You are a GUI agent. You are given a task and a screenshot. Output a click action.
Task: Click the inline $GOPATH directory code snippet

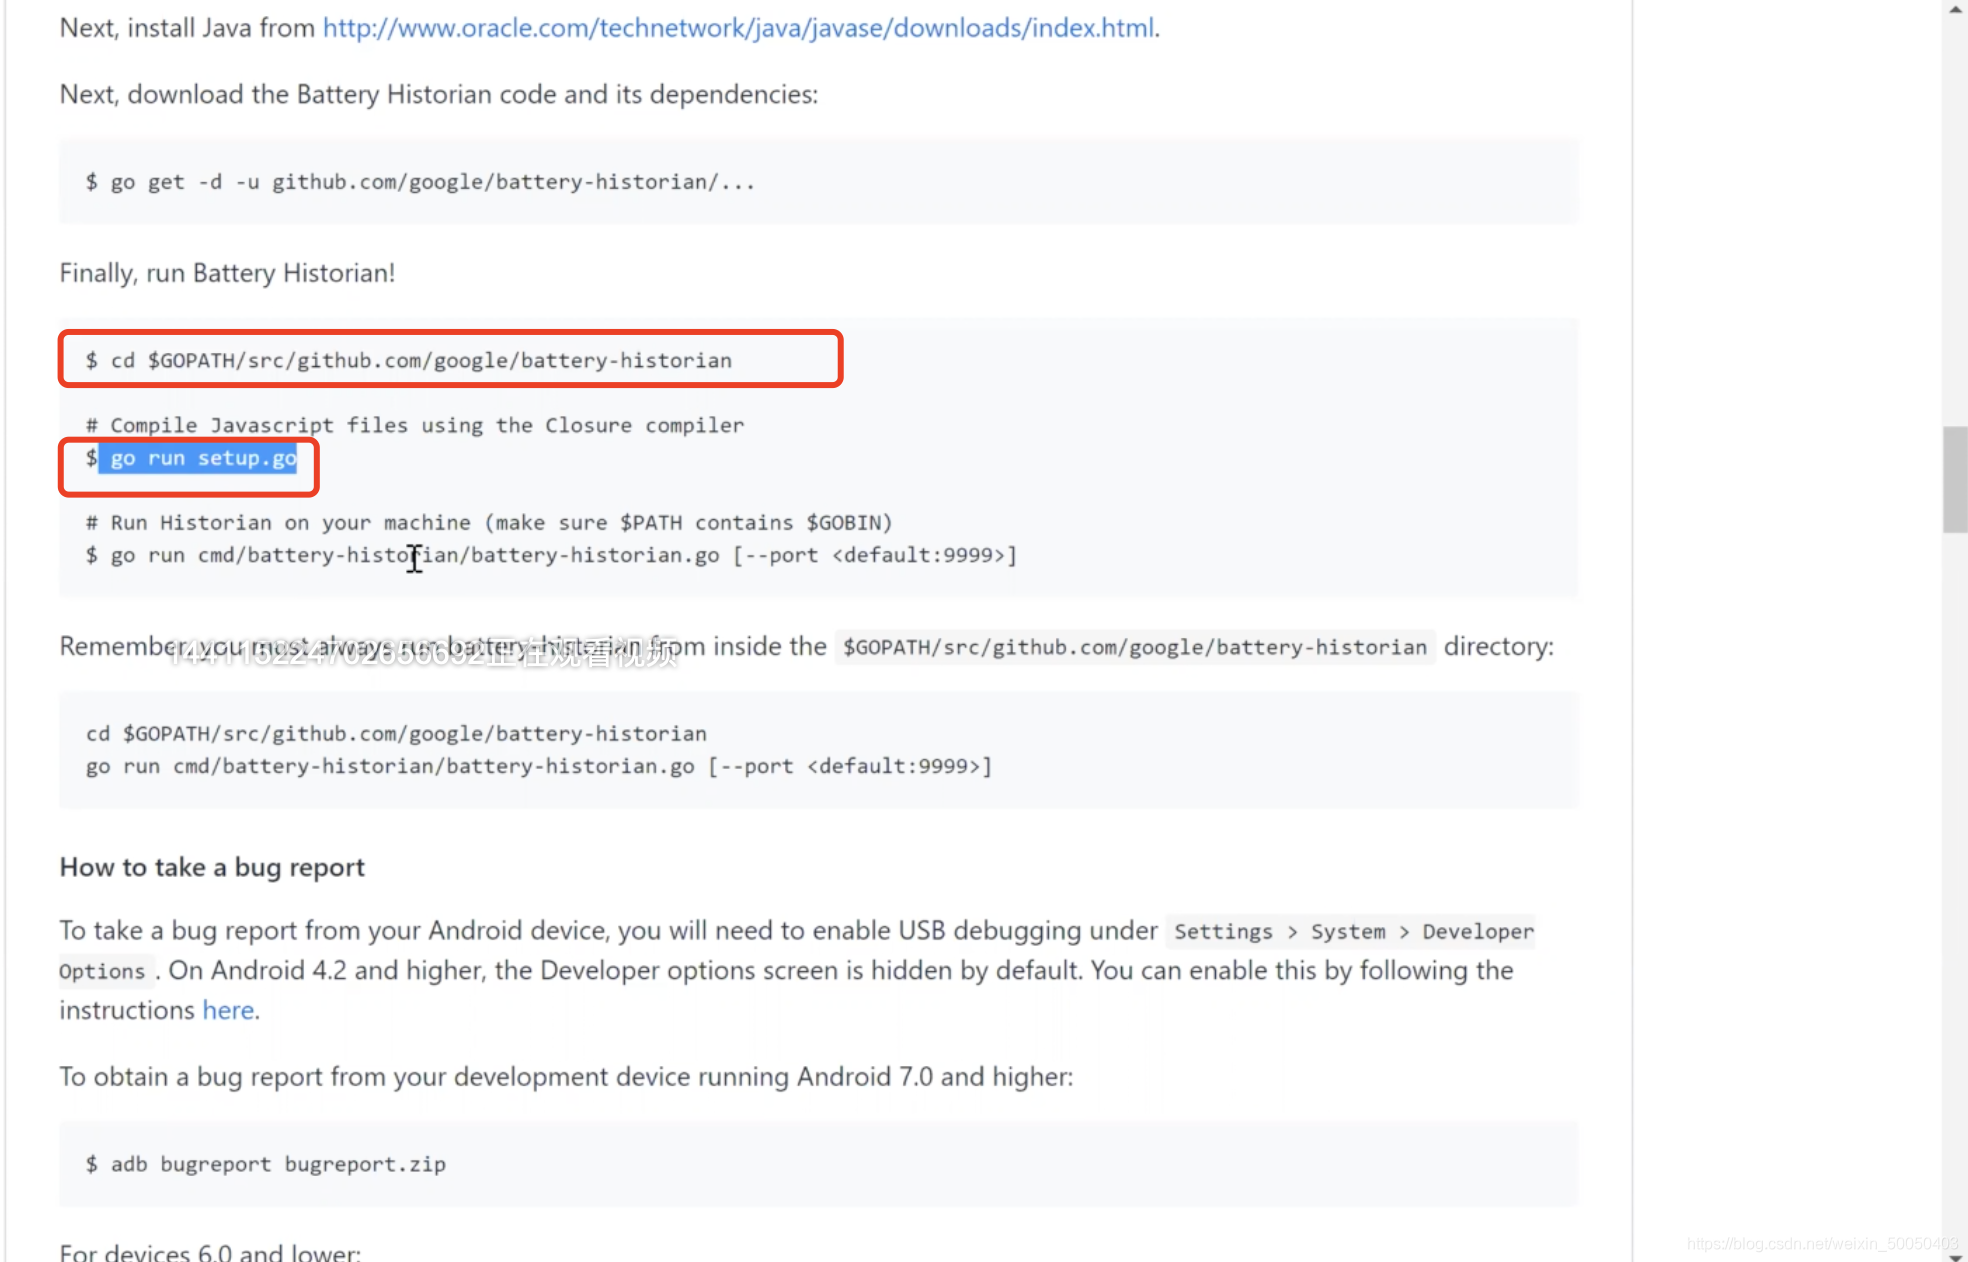tap(1134, 647)
